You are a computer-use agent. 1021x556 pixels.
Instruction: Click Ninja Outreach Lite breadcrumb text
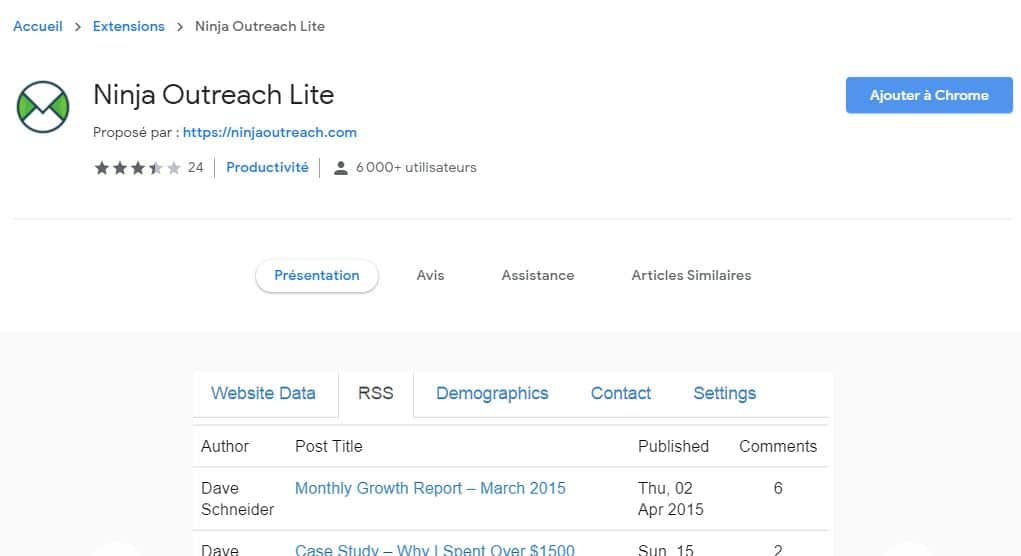click(260, 26)
